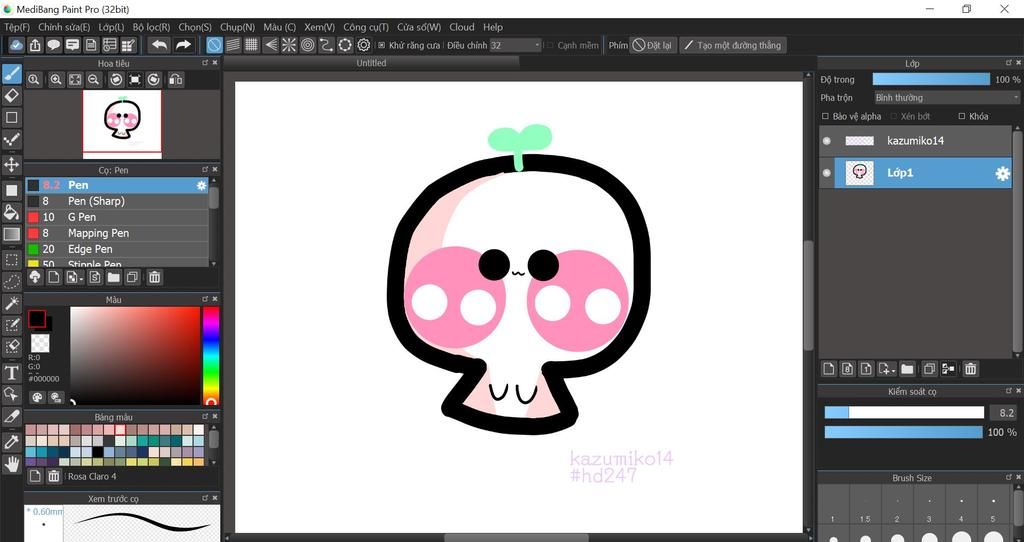
Task: Open Lớp1 layer settings gear
Action: coord(1002,173)
